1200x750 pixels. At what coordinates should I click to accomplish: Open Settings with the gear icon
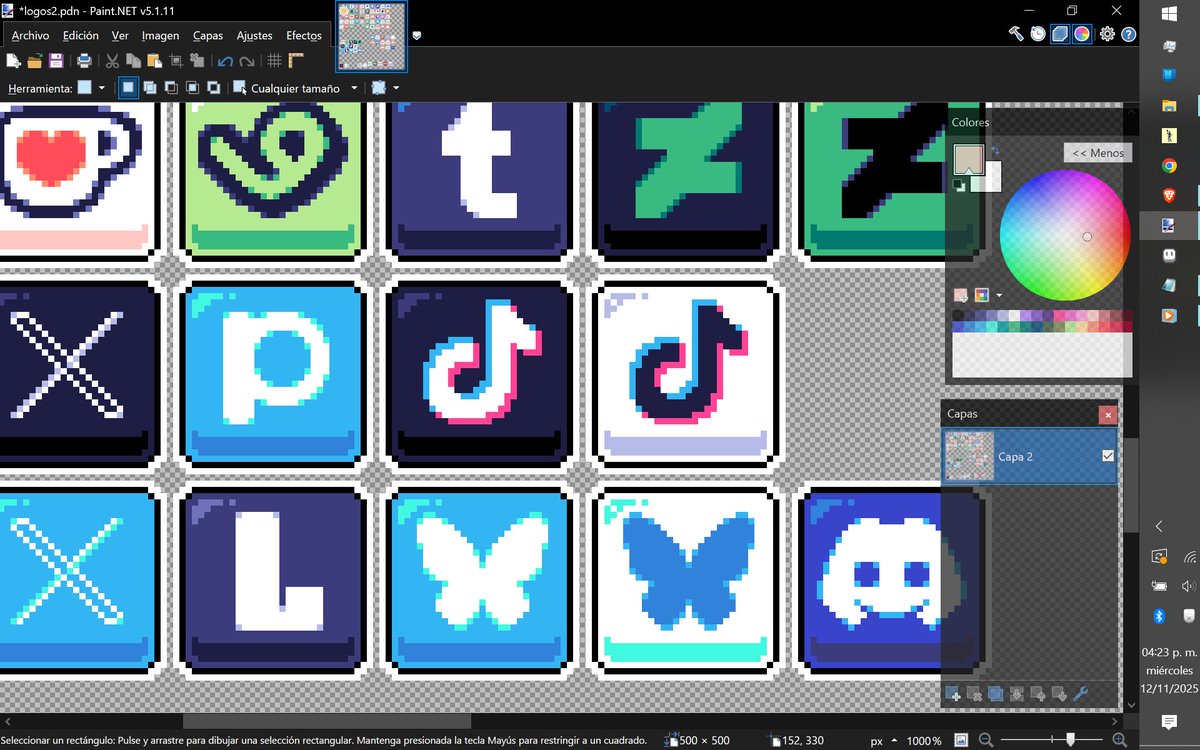point(1107,34)
